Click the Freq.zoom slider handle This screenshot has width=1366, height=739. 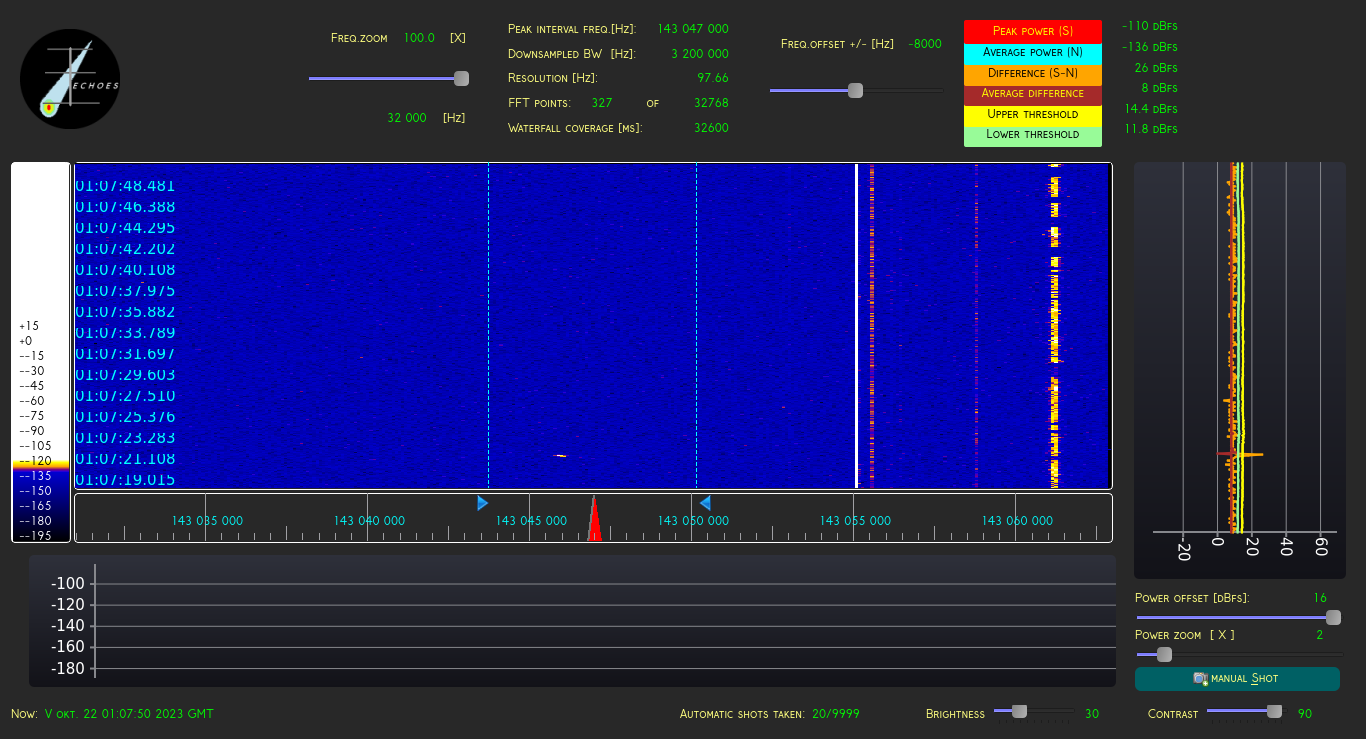click(x=461, y=78)
